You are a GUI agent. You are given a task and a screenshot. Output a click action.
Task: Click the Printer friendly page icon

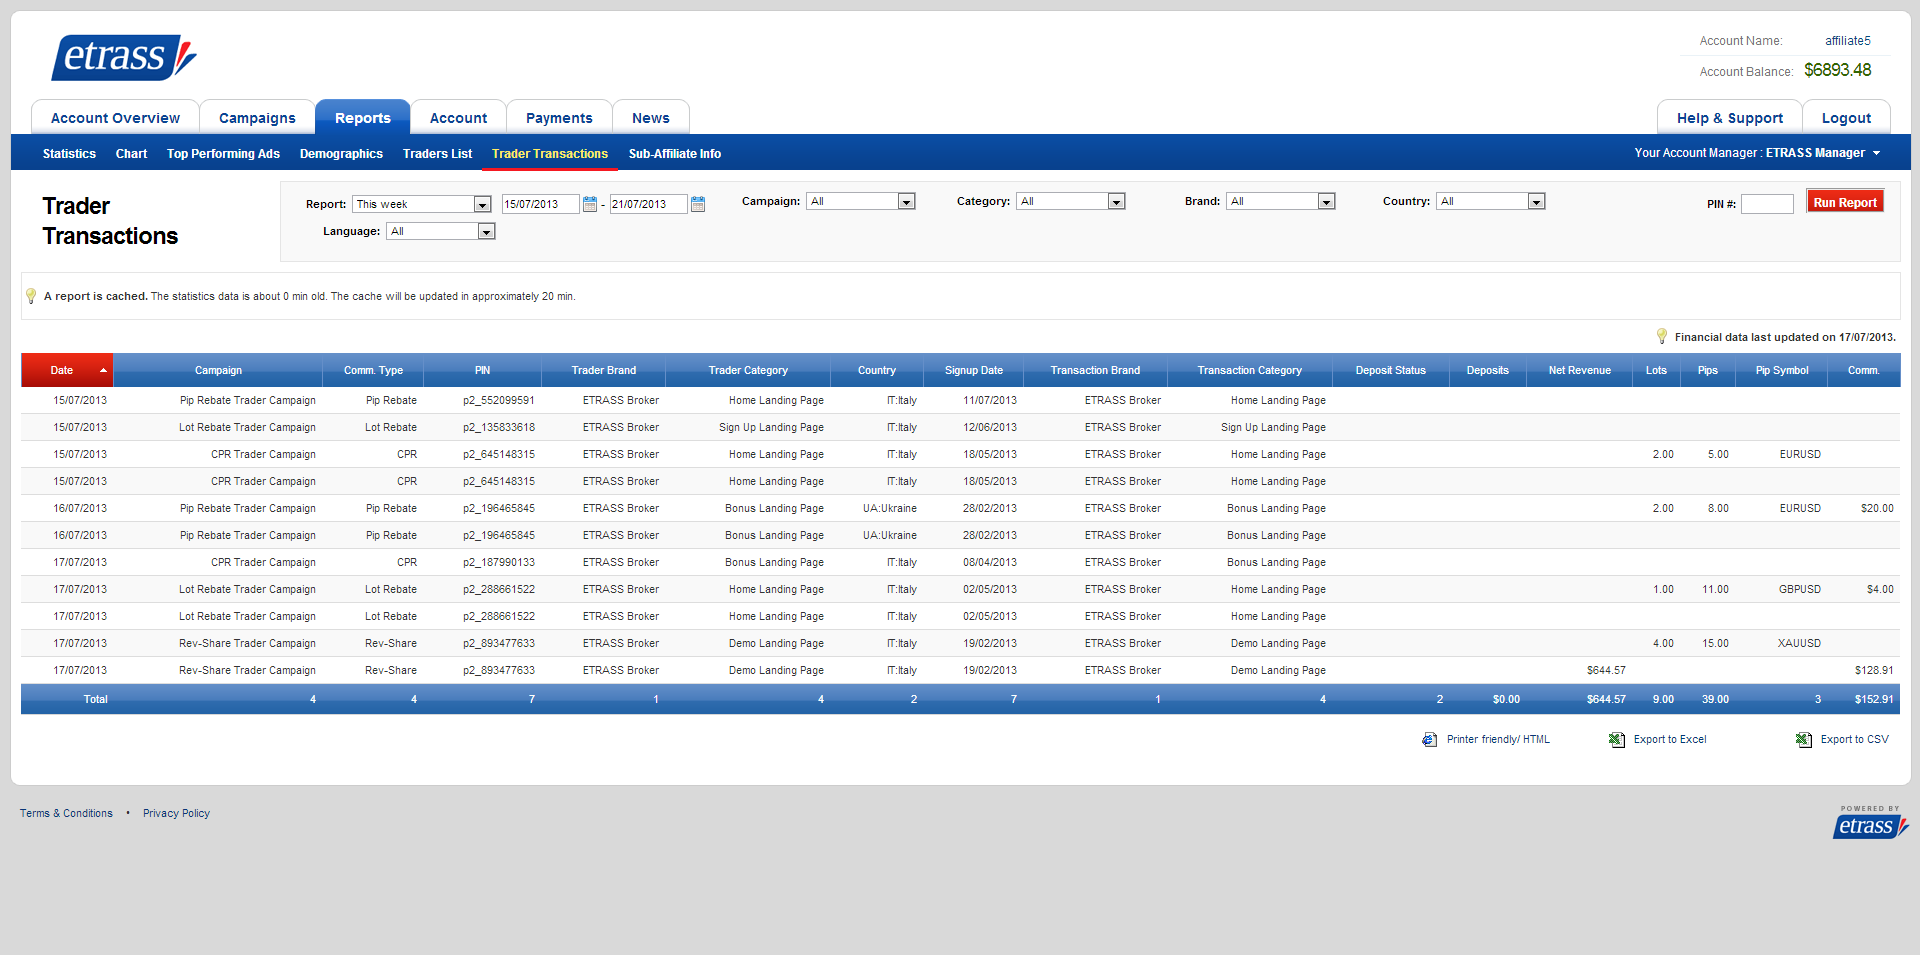1429,740
